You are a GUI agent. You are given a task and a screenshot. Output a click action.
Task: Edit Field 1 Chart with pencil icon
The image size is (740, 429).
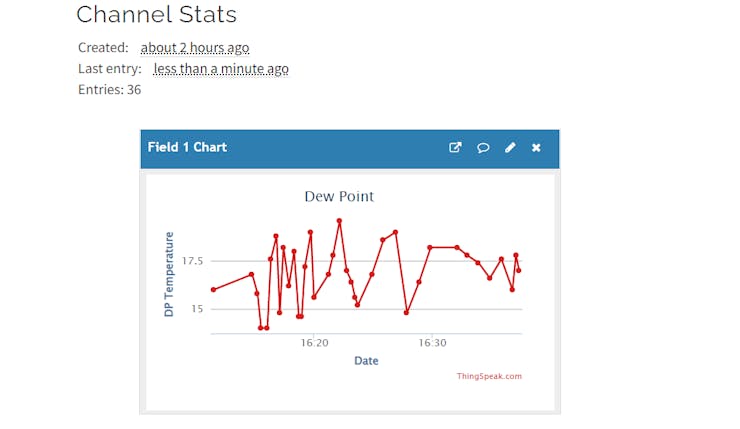pos(510,148)
